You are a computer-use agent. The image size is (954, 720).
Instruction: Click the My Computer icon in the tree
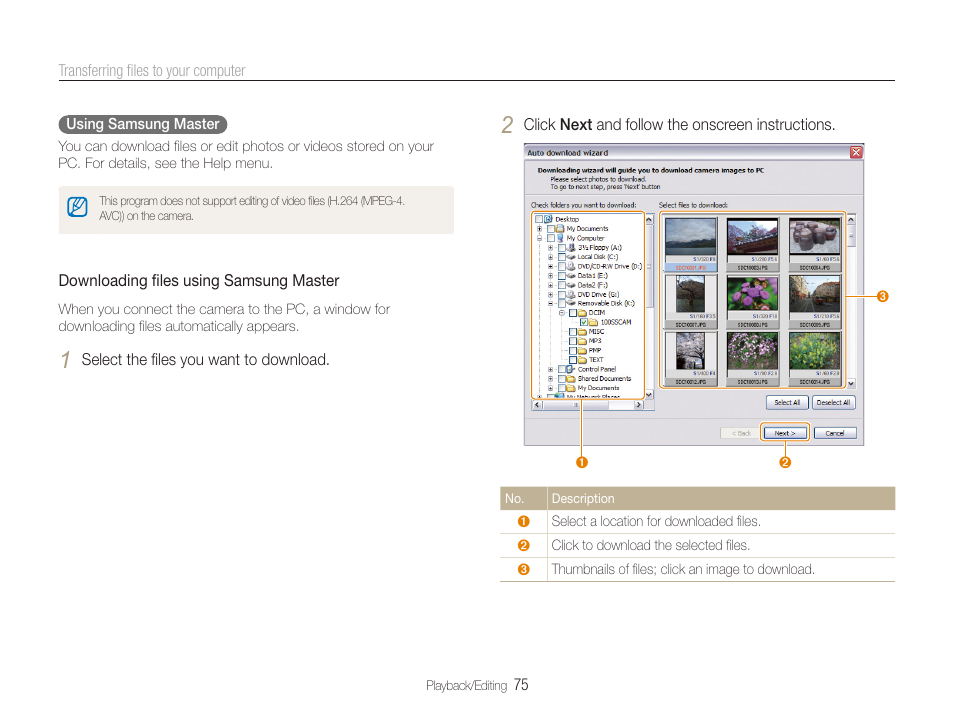click(x=560, y=238)
